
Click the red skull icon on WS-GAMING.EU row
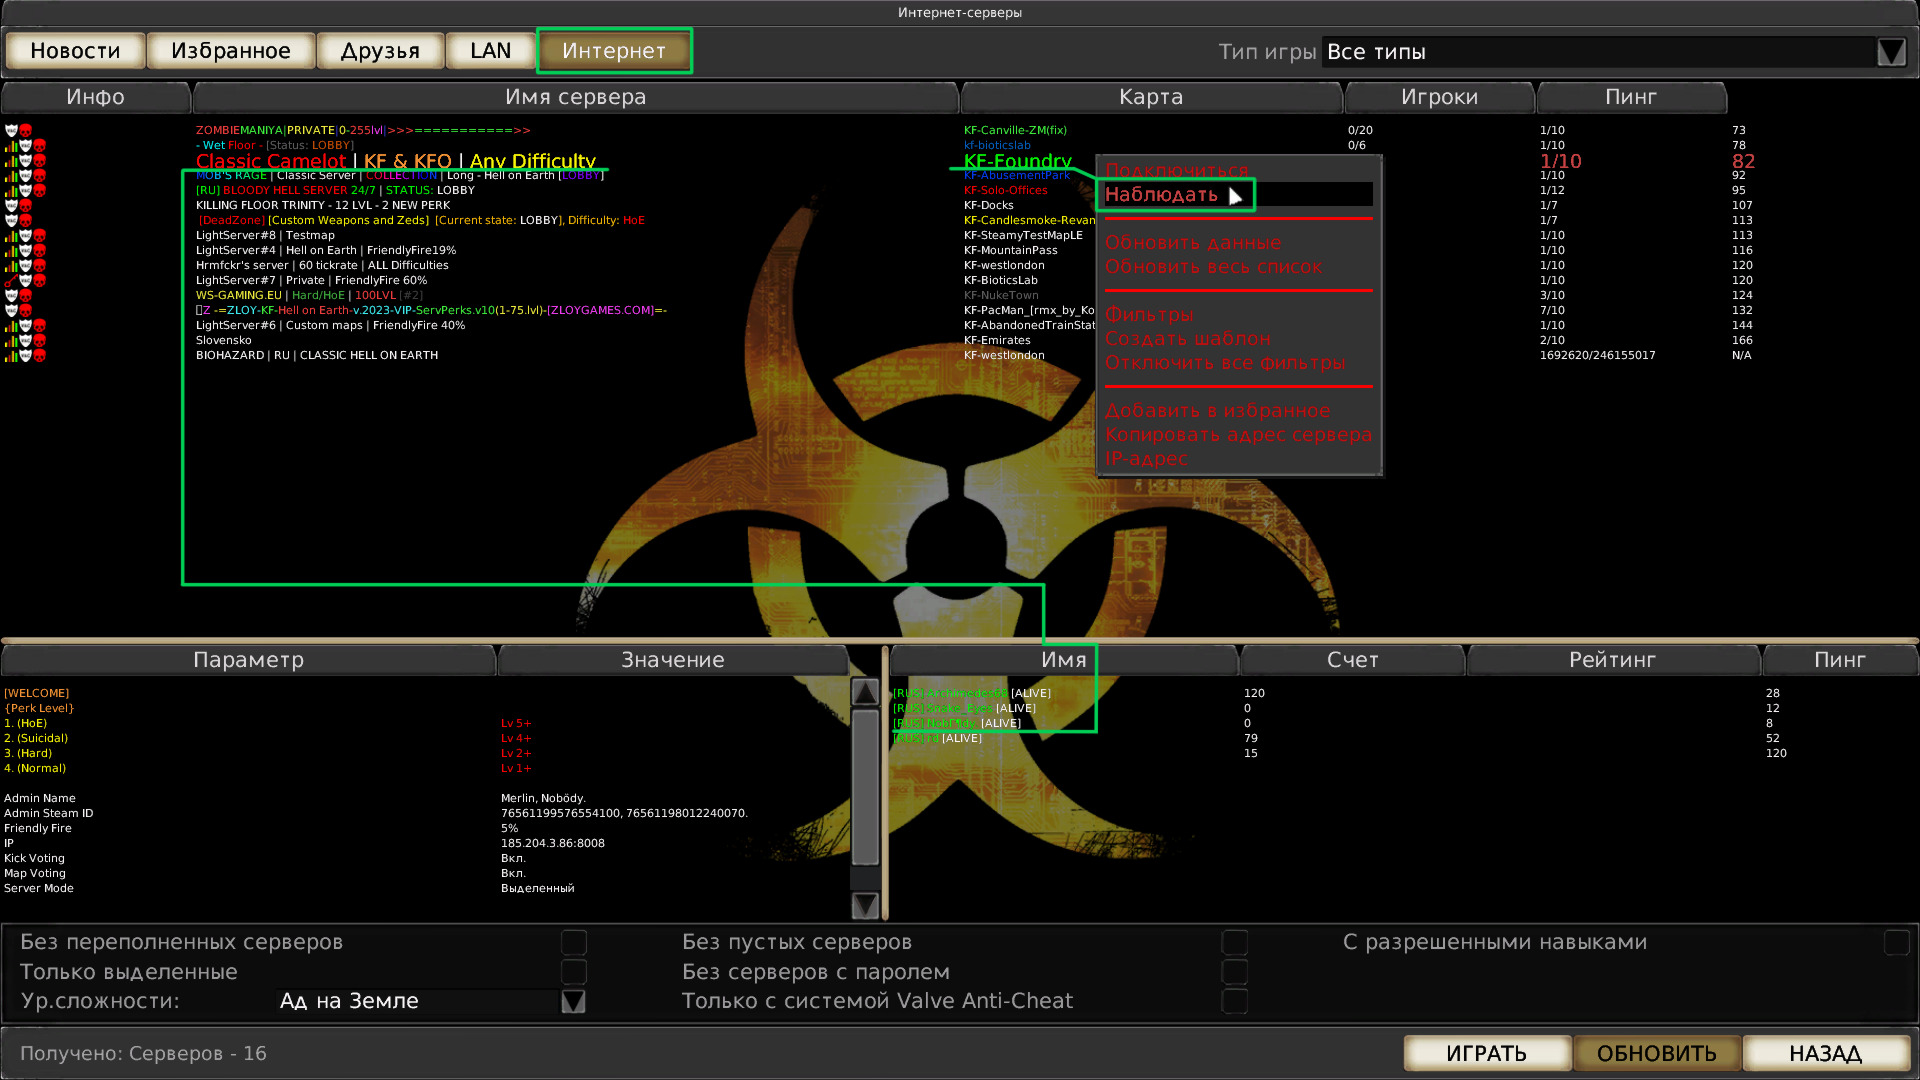pos(25,296)
